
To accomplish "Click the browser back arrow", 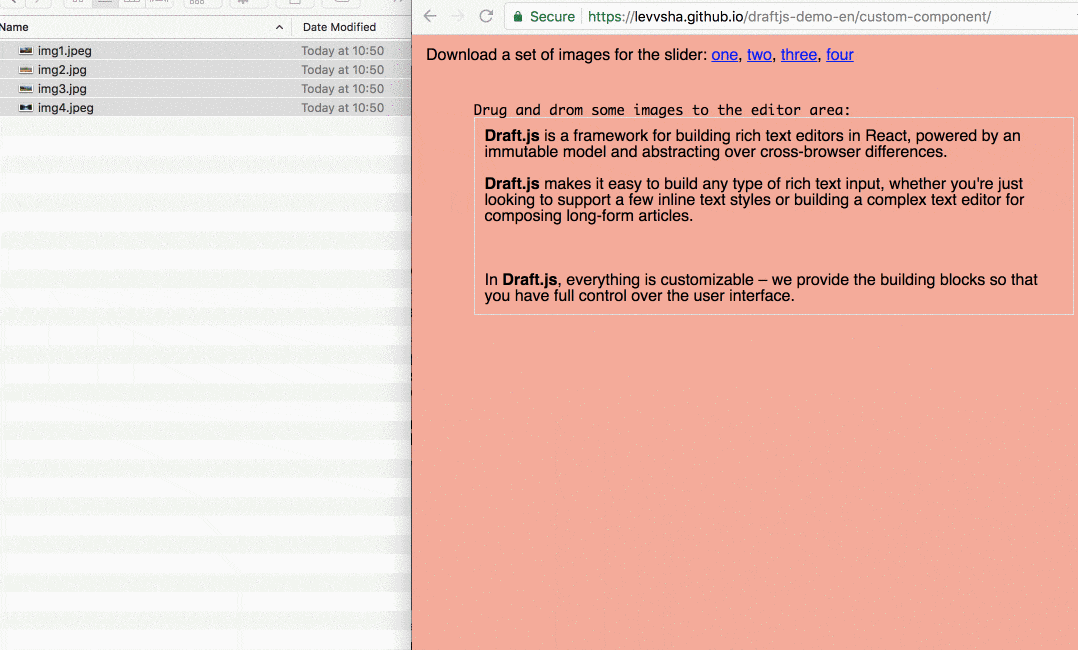I will tap(430, 16).
